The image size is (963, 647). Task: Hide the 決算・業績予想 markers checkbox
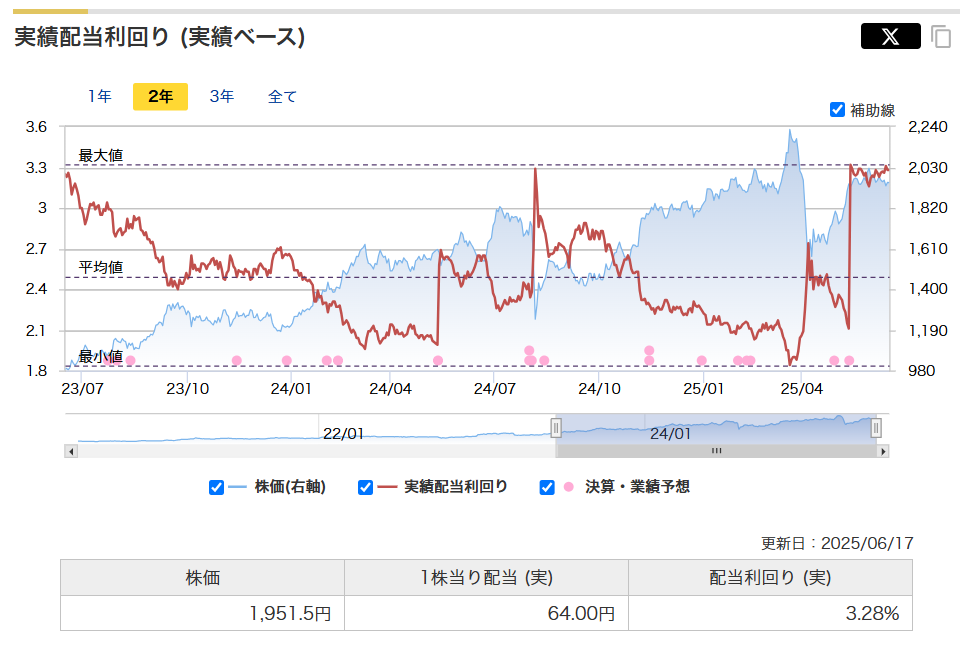[x=547, y=487]
